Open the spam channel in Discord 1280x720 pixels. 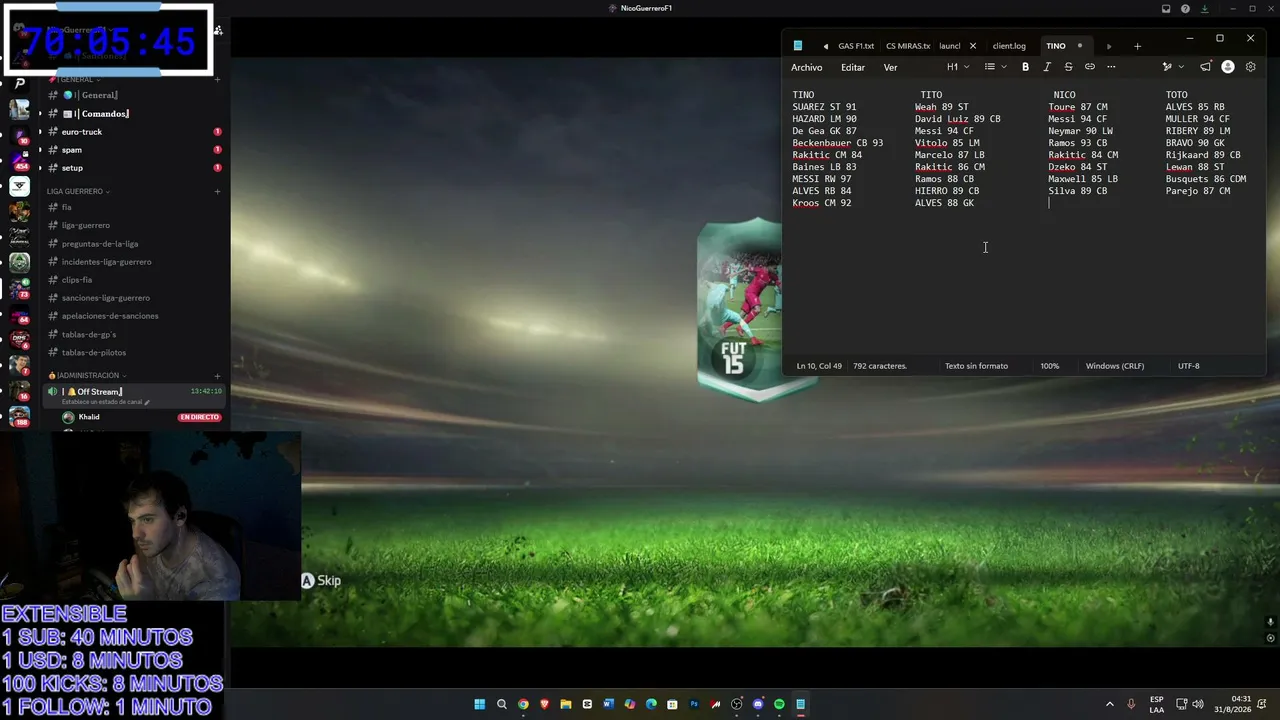[72, 150]
